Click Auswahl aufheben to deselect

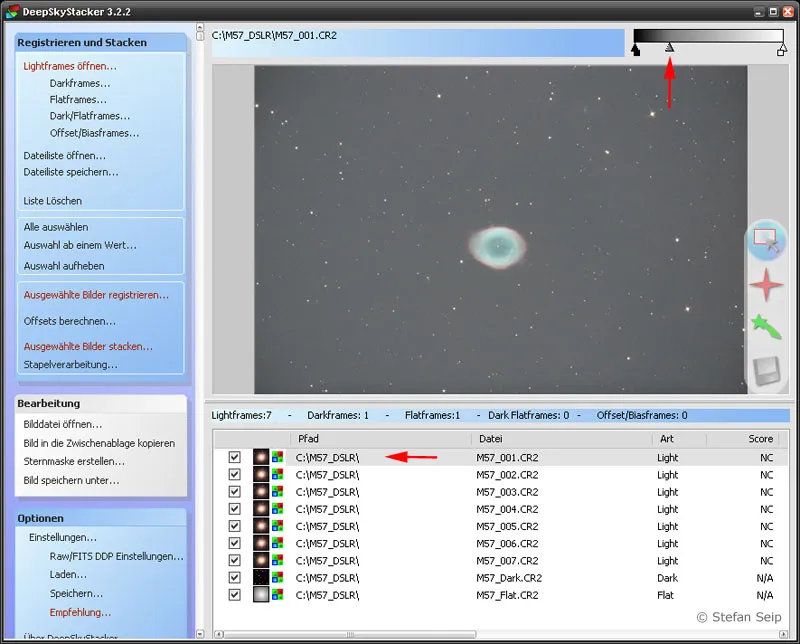point(64,266)
